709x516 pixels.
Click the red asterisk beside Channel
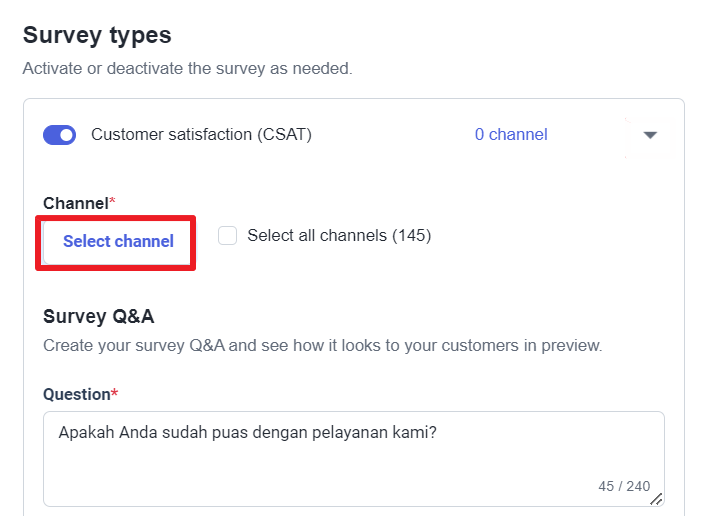[x=112, y=203]
